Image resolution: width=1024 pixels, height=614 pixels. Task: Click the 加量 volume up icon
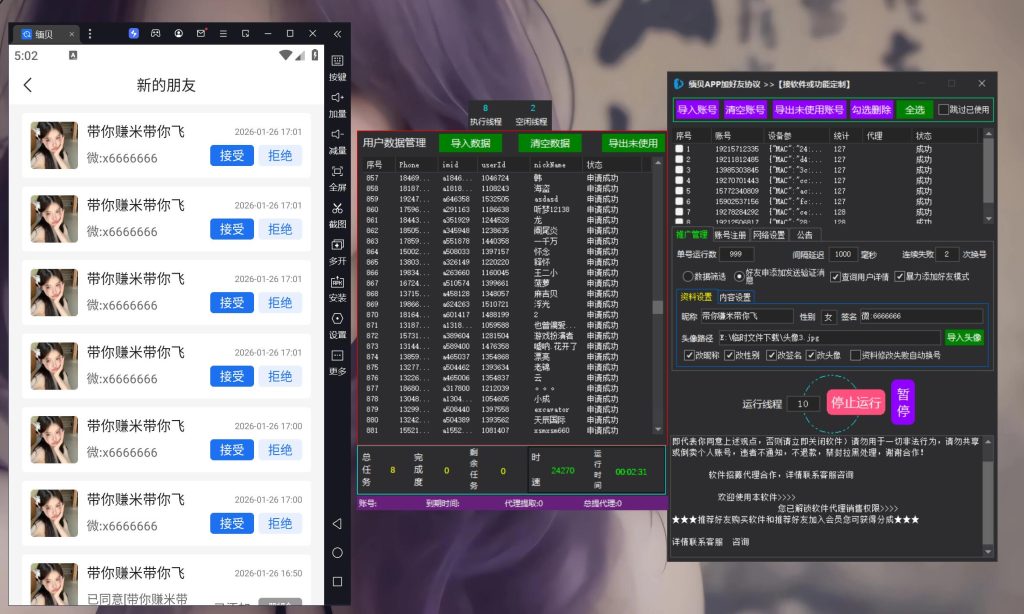pyautogui.click(x=337, y=98)
